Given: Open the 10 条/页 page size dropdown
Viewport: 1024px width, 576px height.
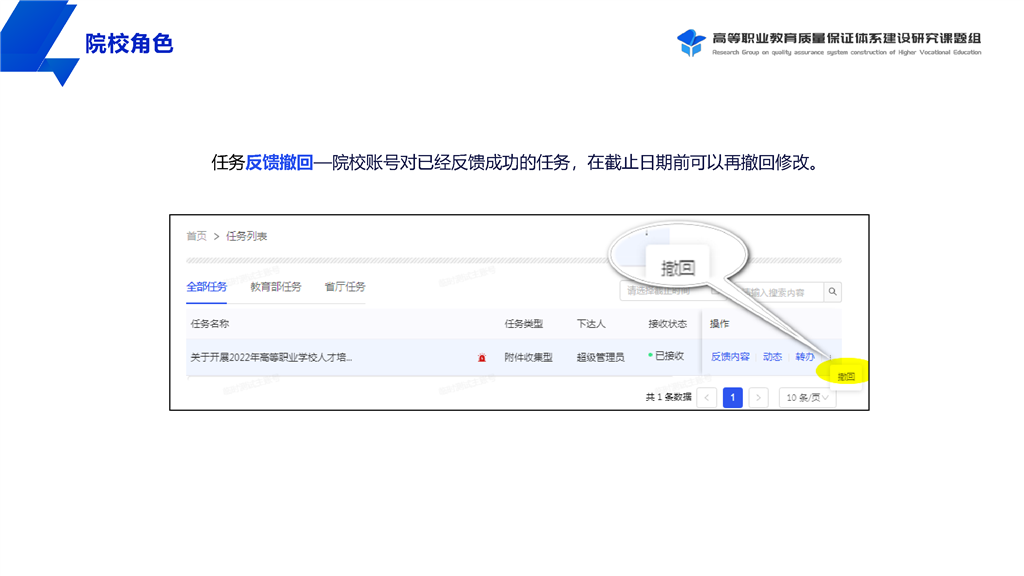Looking at the screenshot, I should (807, 398).
